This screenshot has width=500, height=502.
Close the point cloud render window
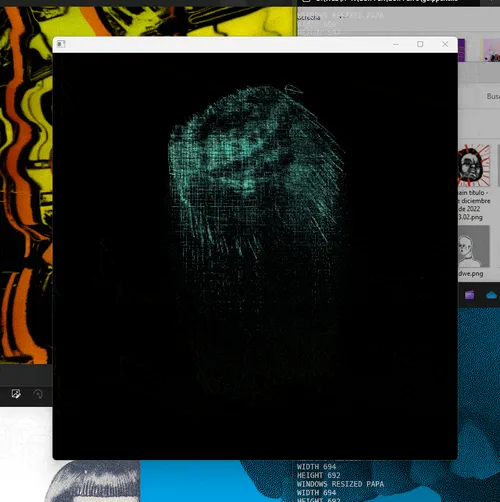(x=445, y=44)
